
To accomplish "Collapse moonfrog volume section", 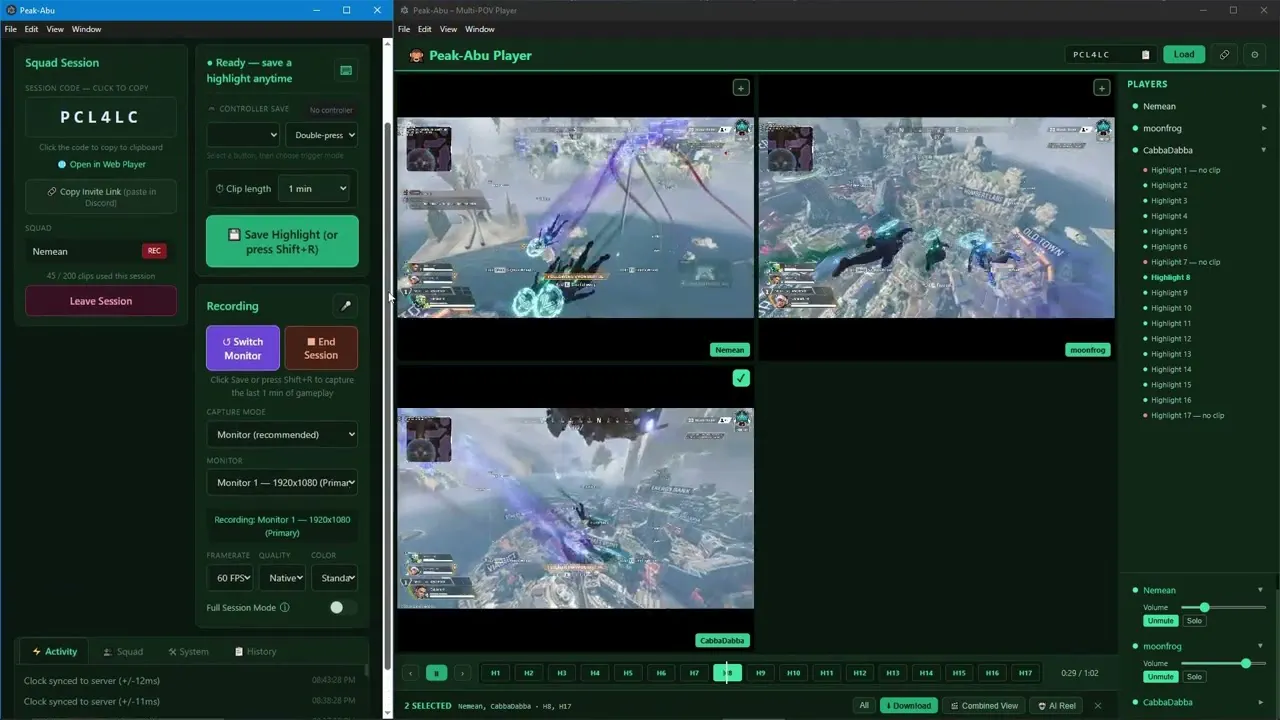I will coord(1260,646).
